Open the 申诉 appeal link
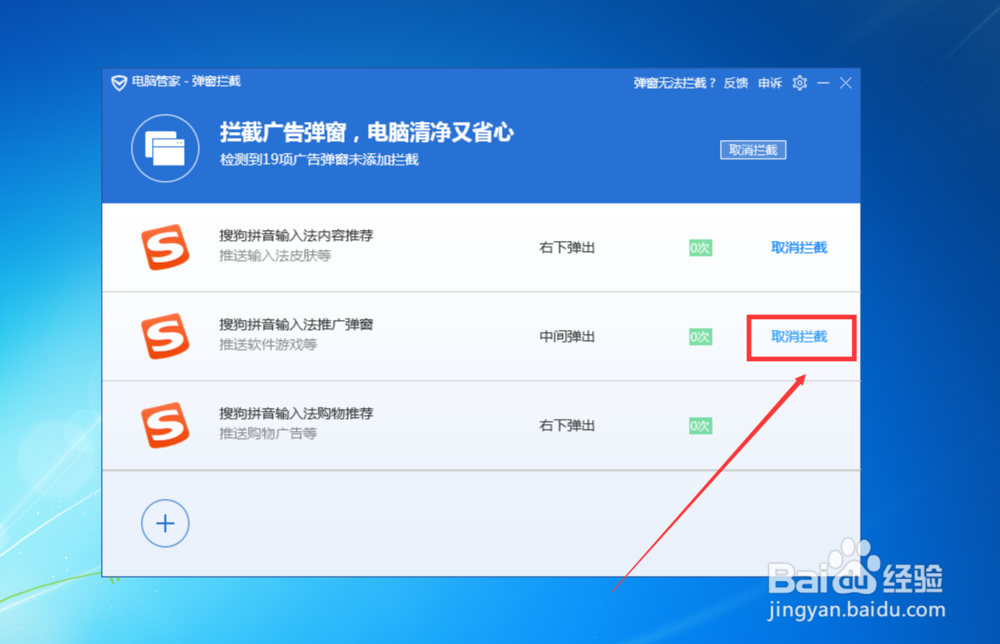 click(x=770, y=83)
